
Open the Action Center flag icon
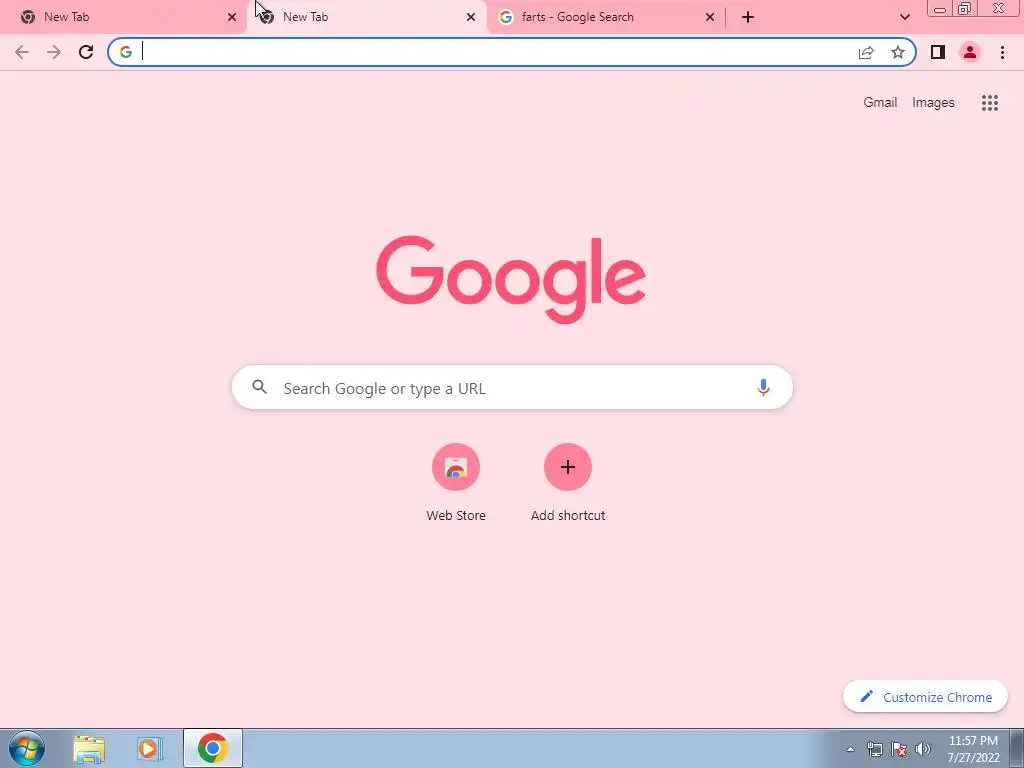point(899,749)
